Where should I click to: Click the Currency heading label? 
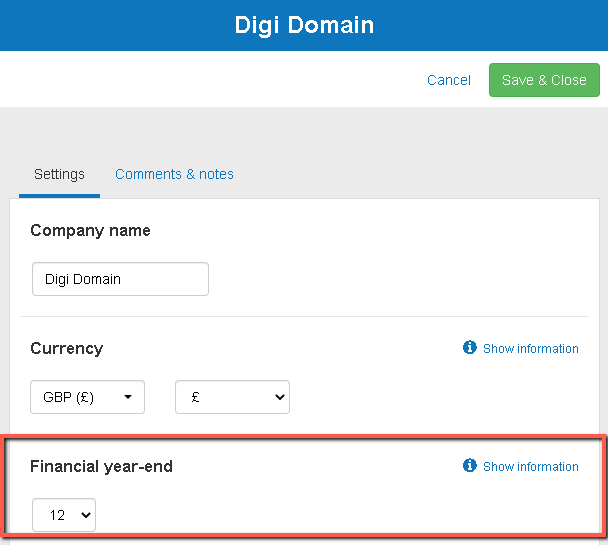(x=66, y=348)
